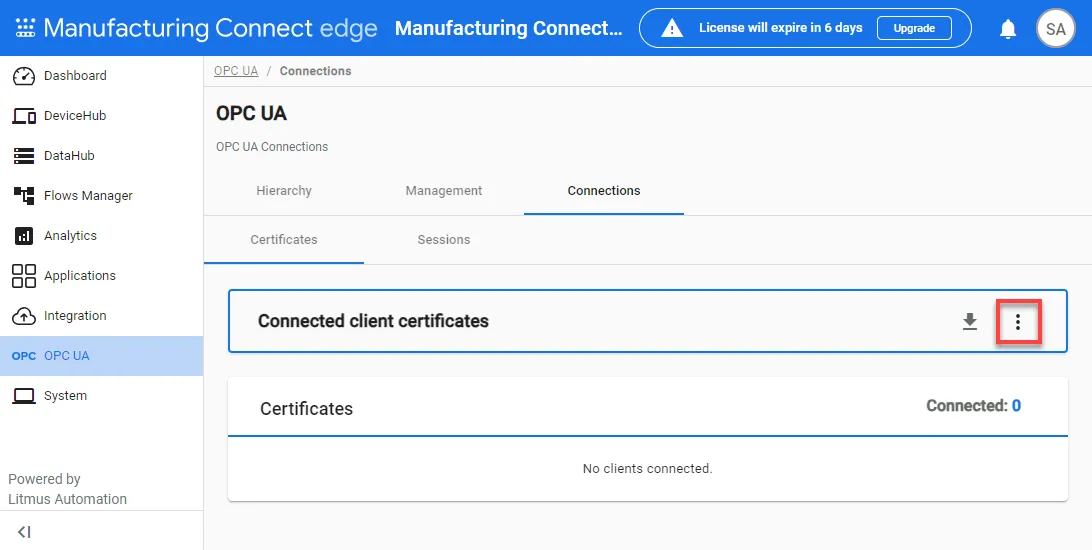Collapse the sidebar navigation
The height and width of the screenshot is (550, 1092).
coord(24,532)
